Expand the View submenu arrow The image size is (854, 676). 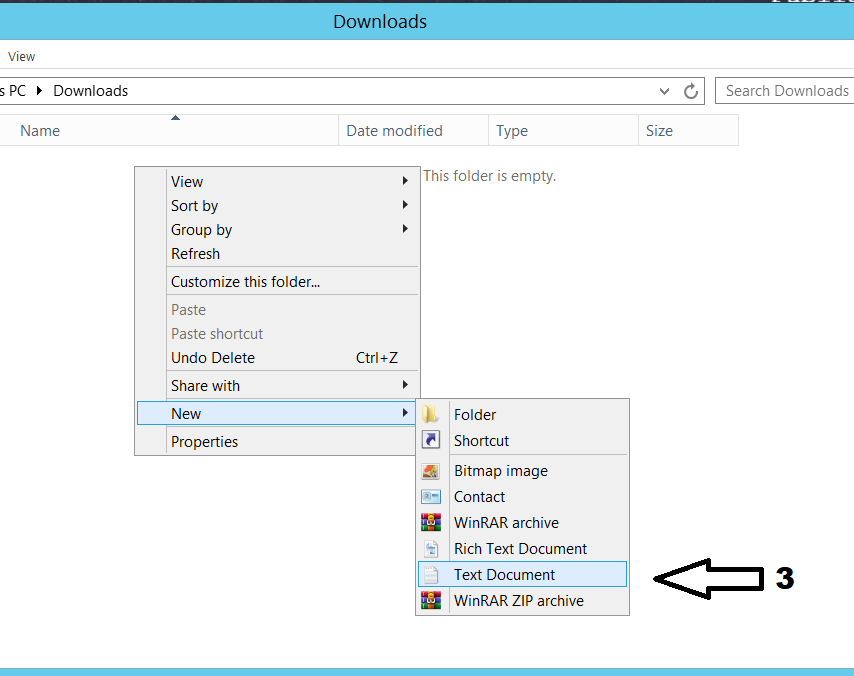pyautogui.click(x=405, y=181)
